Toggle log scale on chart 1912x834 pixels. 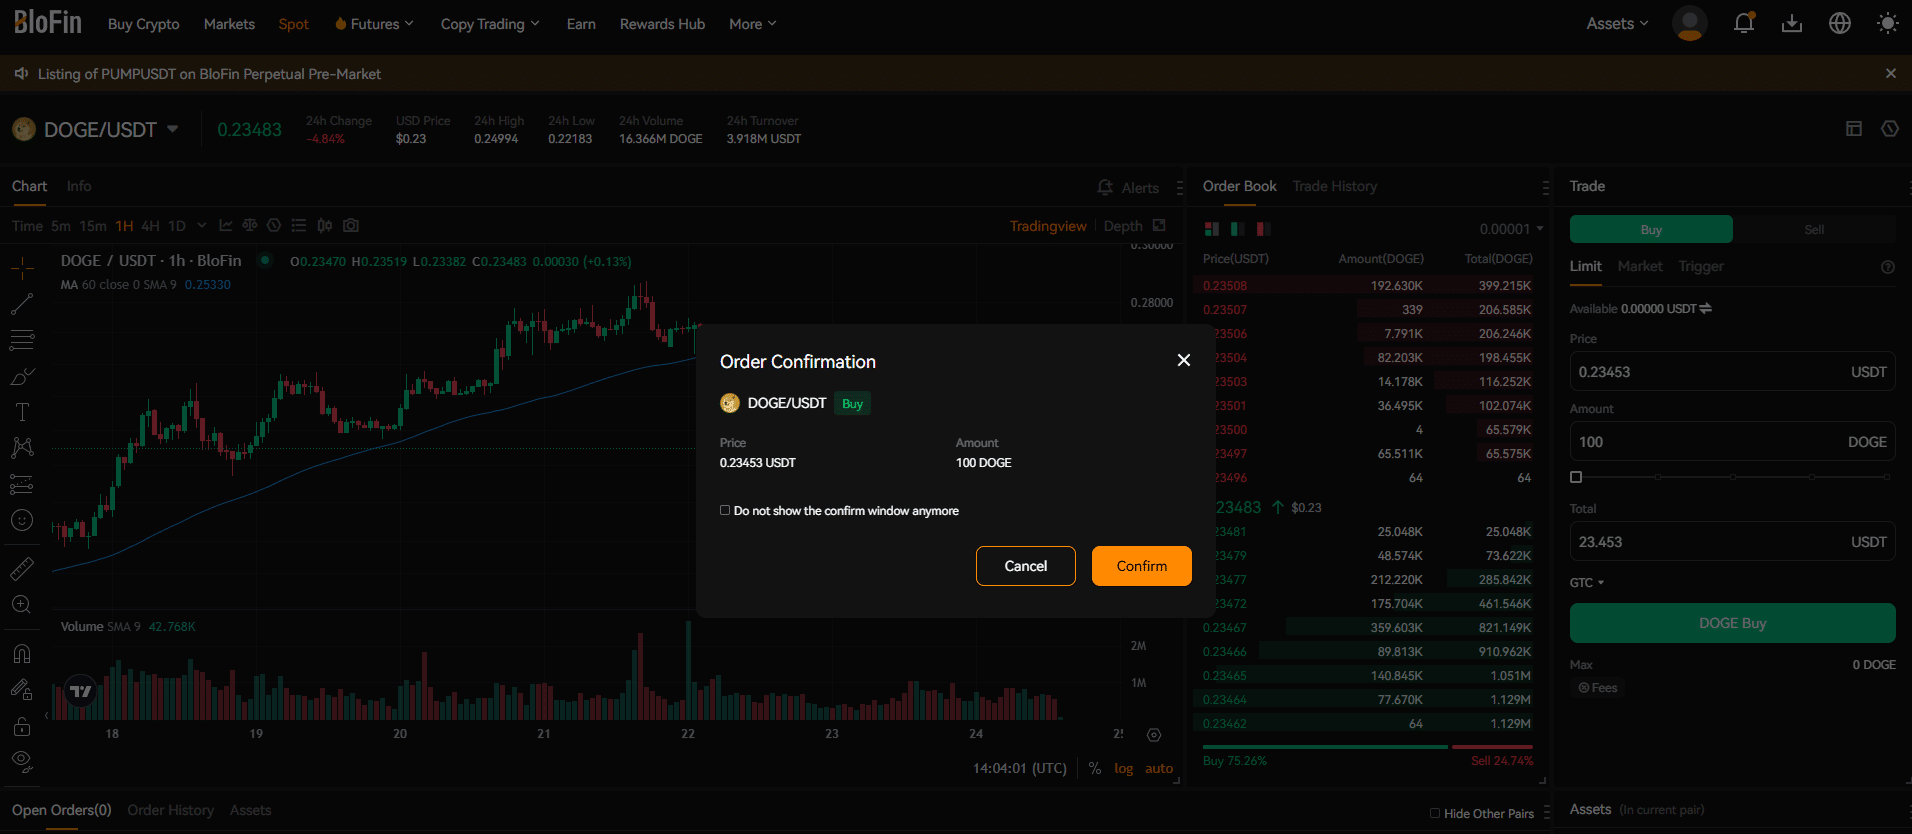1124,769
